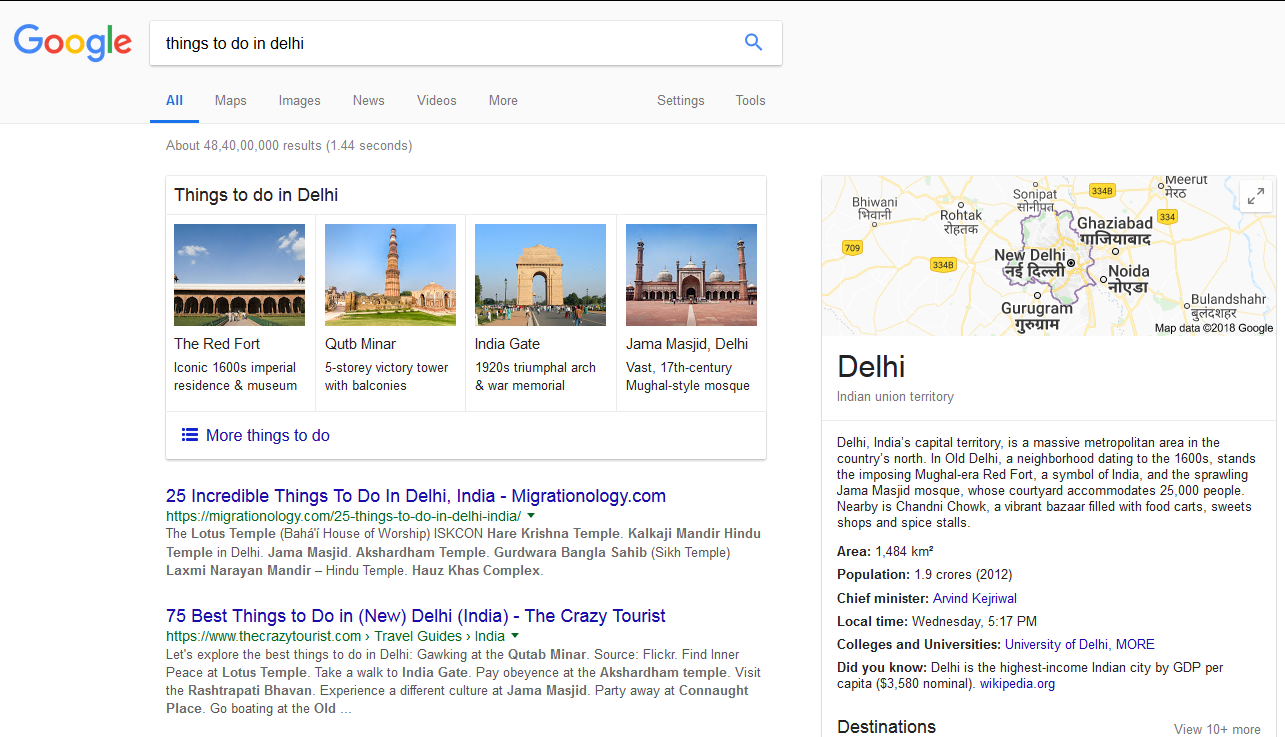Click the Population label in knowledge panel
The width and height of the screenshot is (1285, 737).
point(874,575)
